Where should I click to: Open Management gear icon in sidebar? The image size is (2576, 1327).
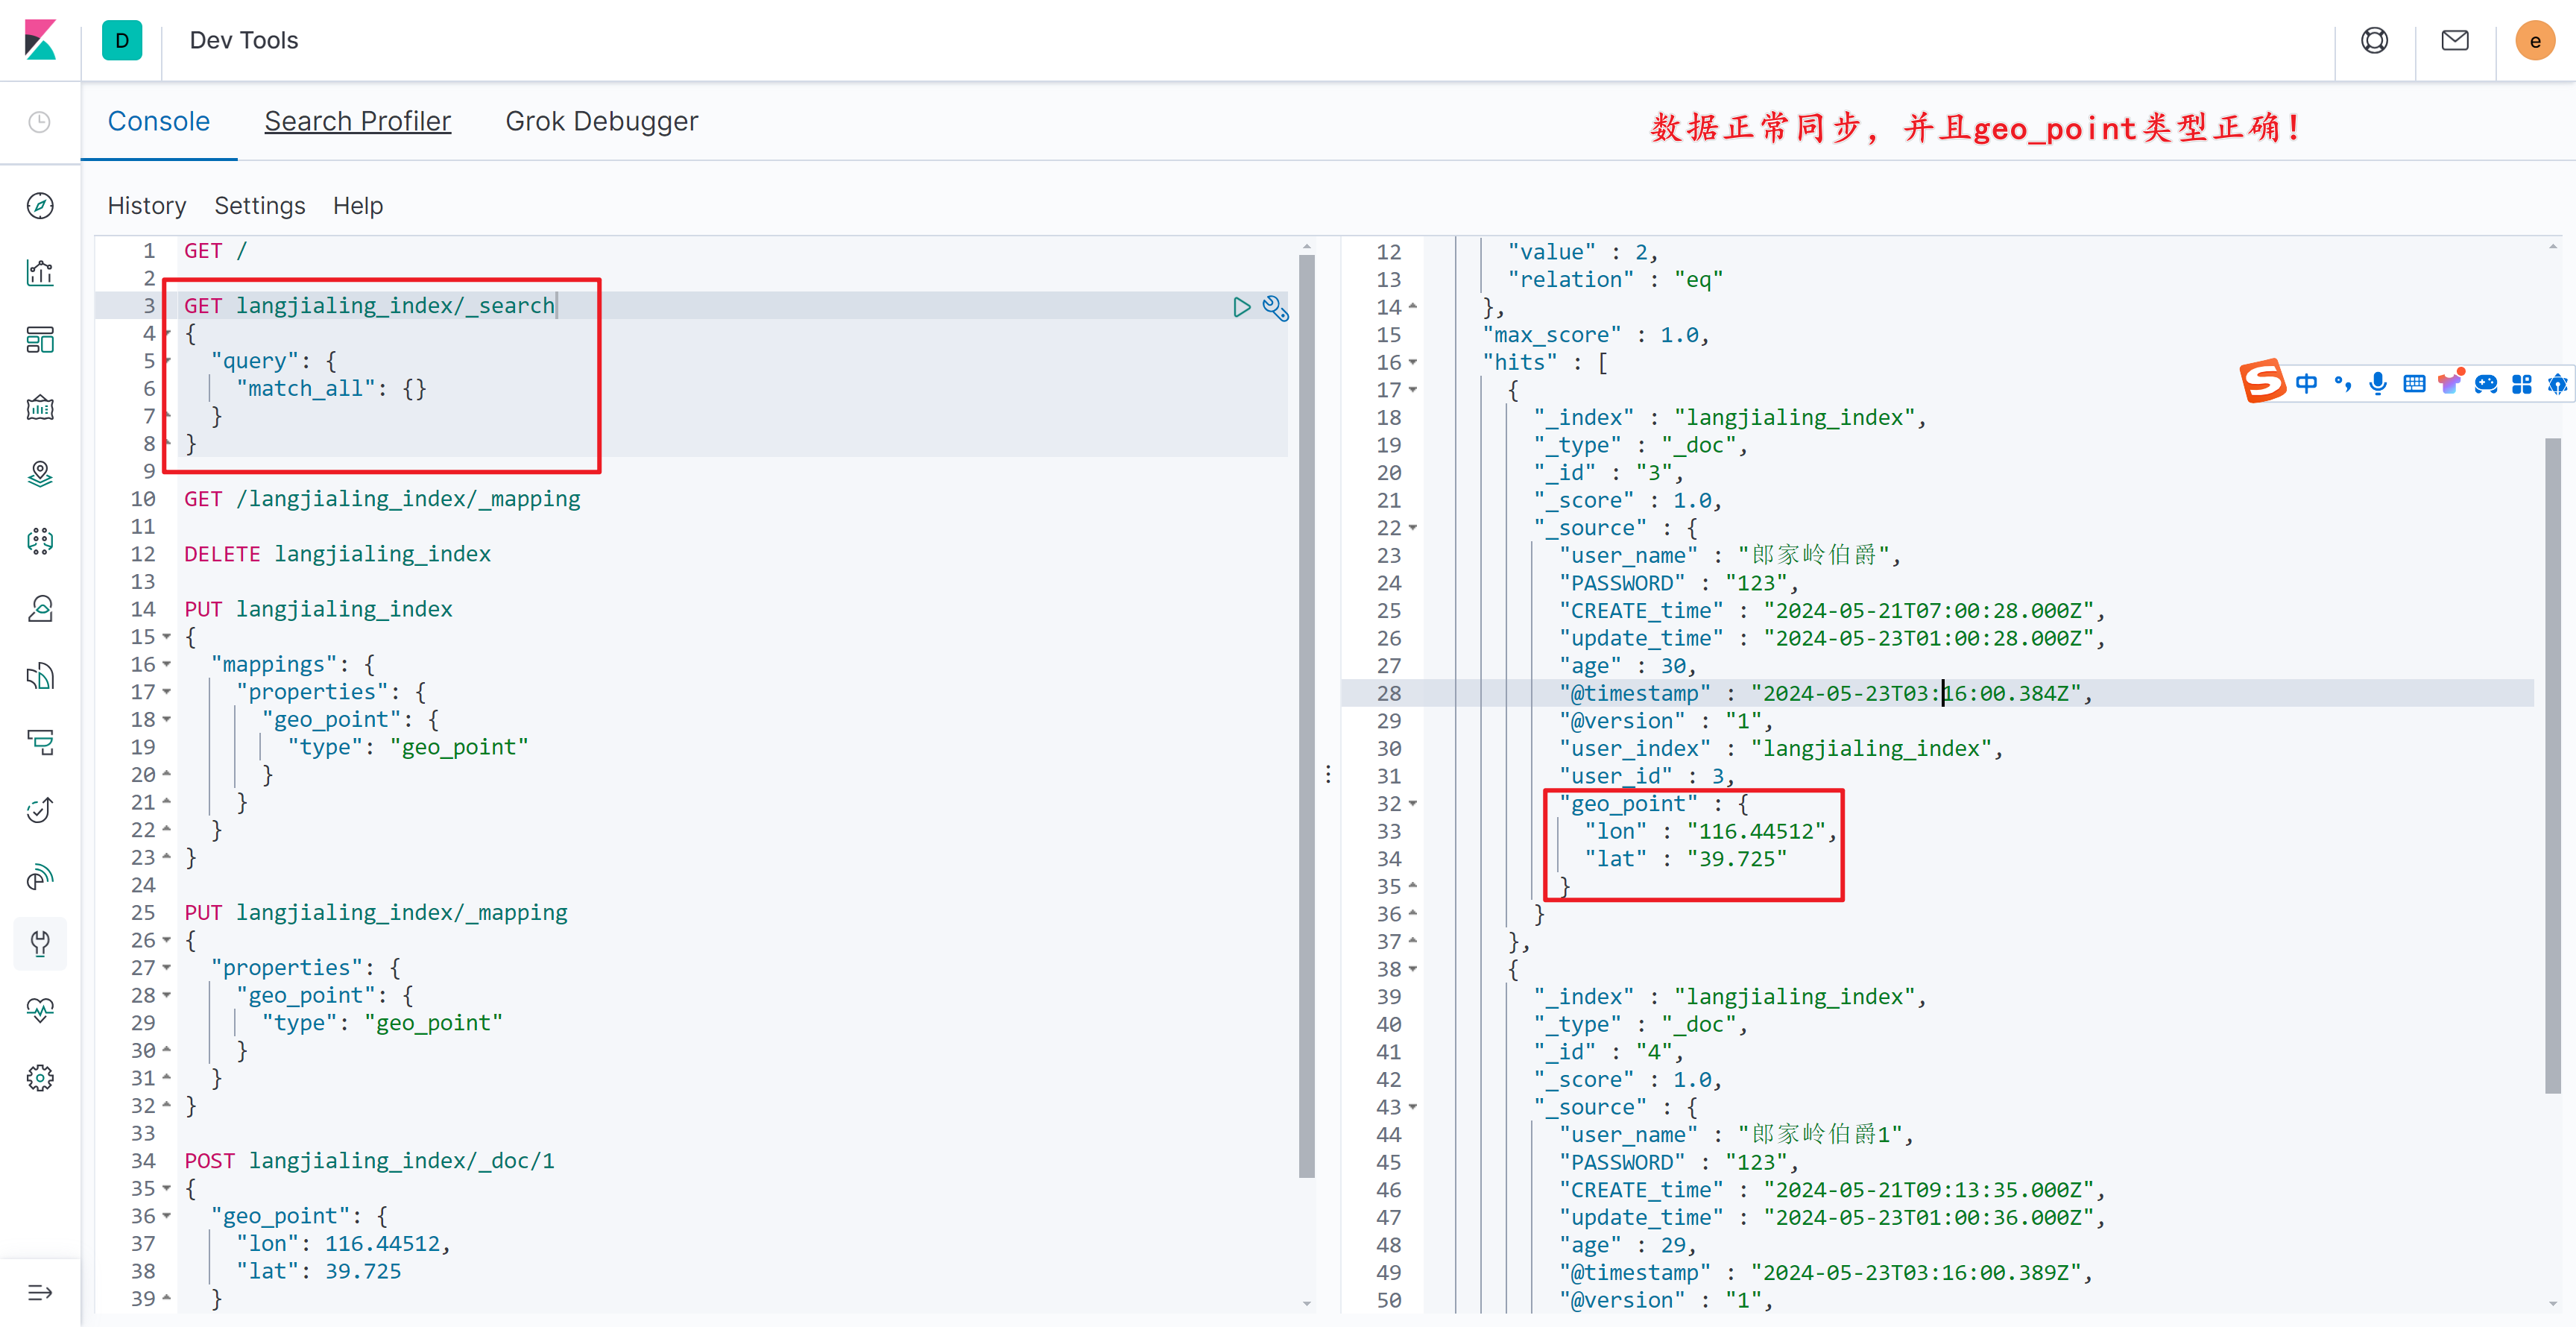click(x=40, y=1078)
